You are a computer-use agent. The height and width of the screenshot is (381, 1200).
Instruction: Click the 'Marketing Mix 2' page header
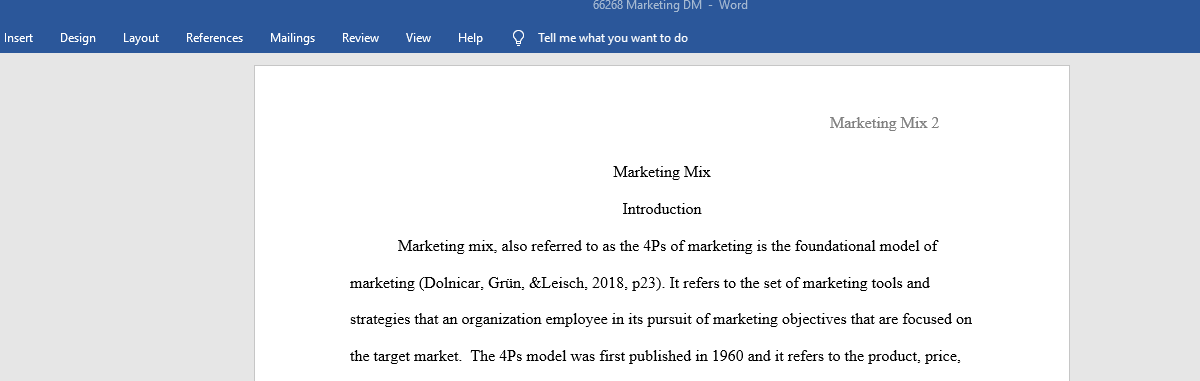pos(884,123)
